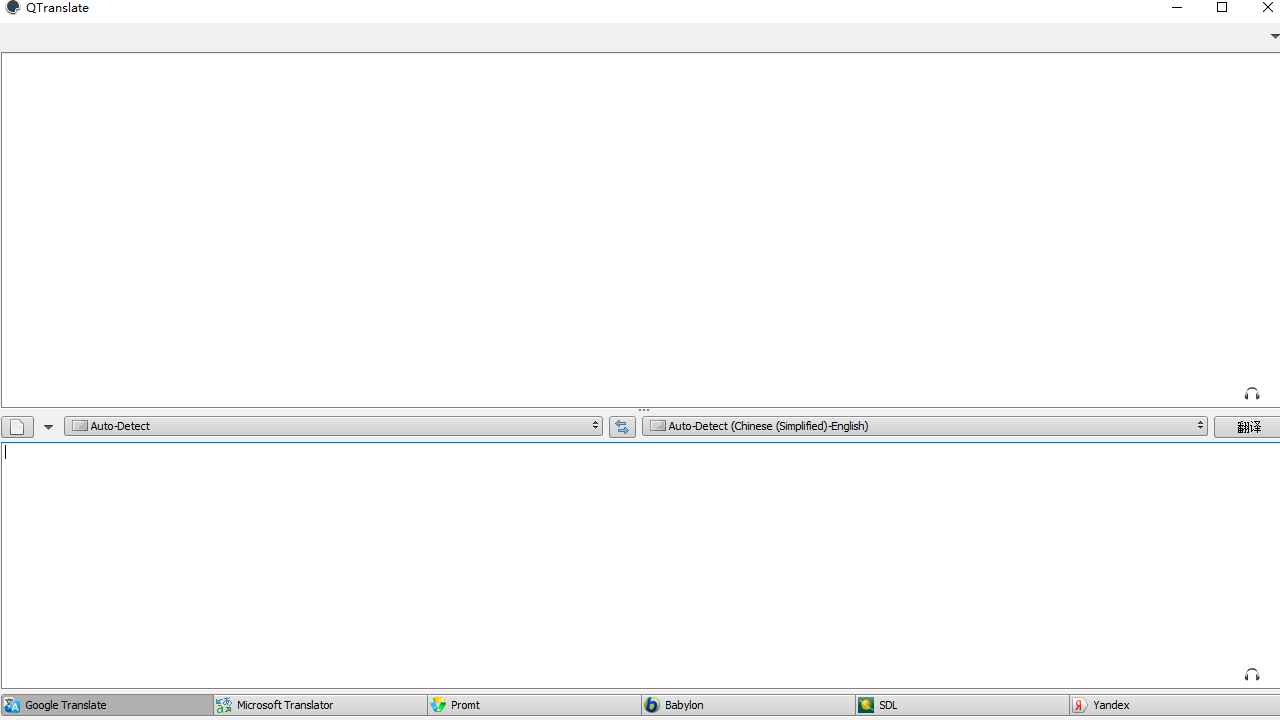Screen dimensions: 1280x720
Task: Pick the Yandex translation service
Action: (x=1174, y=705)
